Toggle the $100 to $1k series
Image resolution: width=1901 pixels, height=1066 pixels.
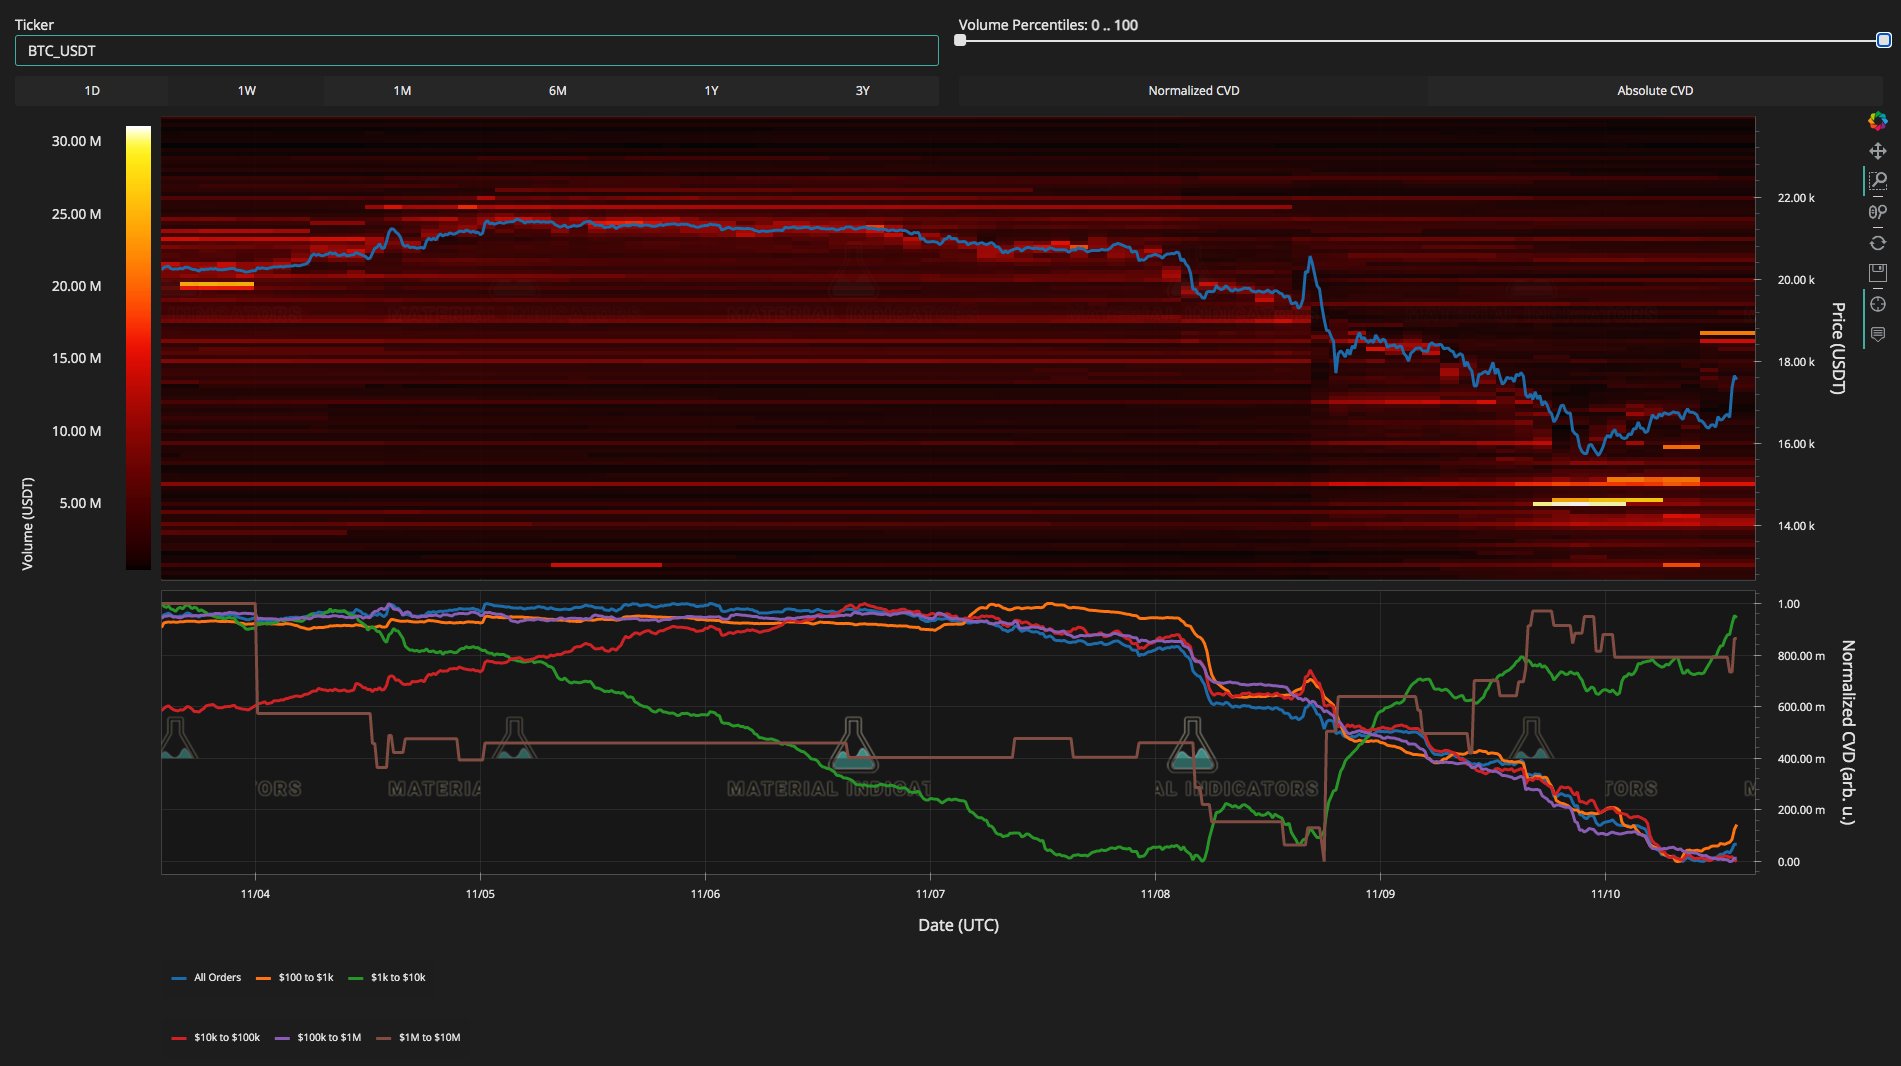[x=305, y=977]
